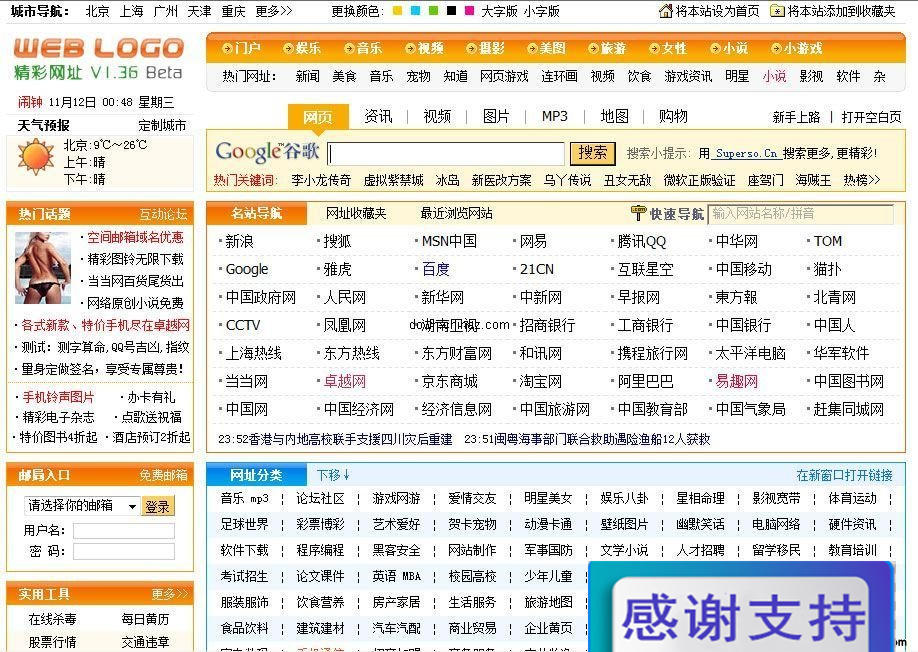The width and height of the screenshot is (918, 652).
Task: Open hot keyword 李小龙传奇
Action: (x=321, y=180)
